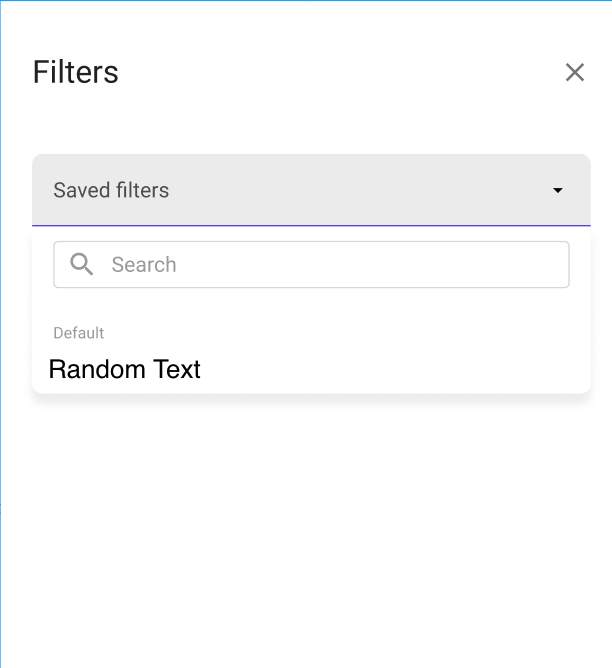This screenshot has height=668, width=612.
Task: Pick the Random Text saved filter
Action: click(x=125, y=369)
